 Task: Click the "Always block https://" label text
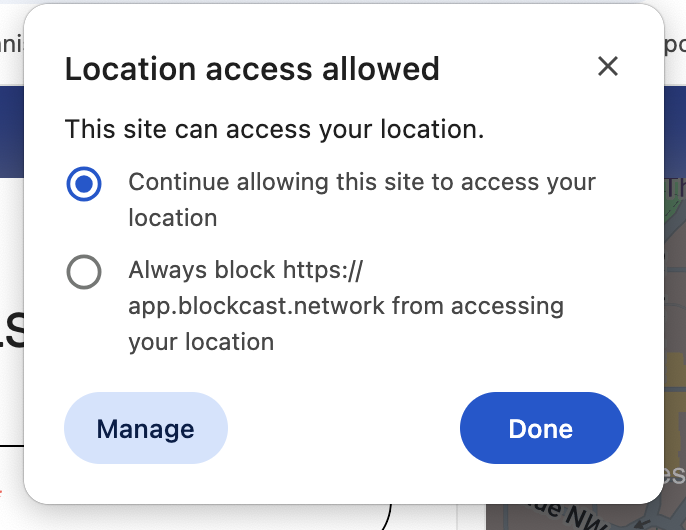[x=245, y=270]
